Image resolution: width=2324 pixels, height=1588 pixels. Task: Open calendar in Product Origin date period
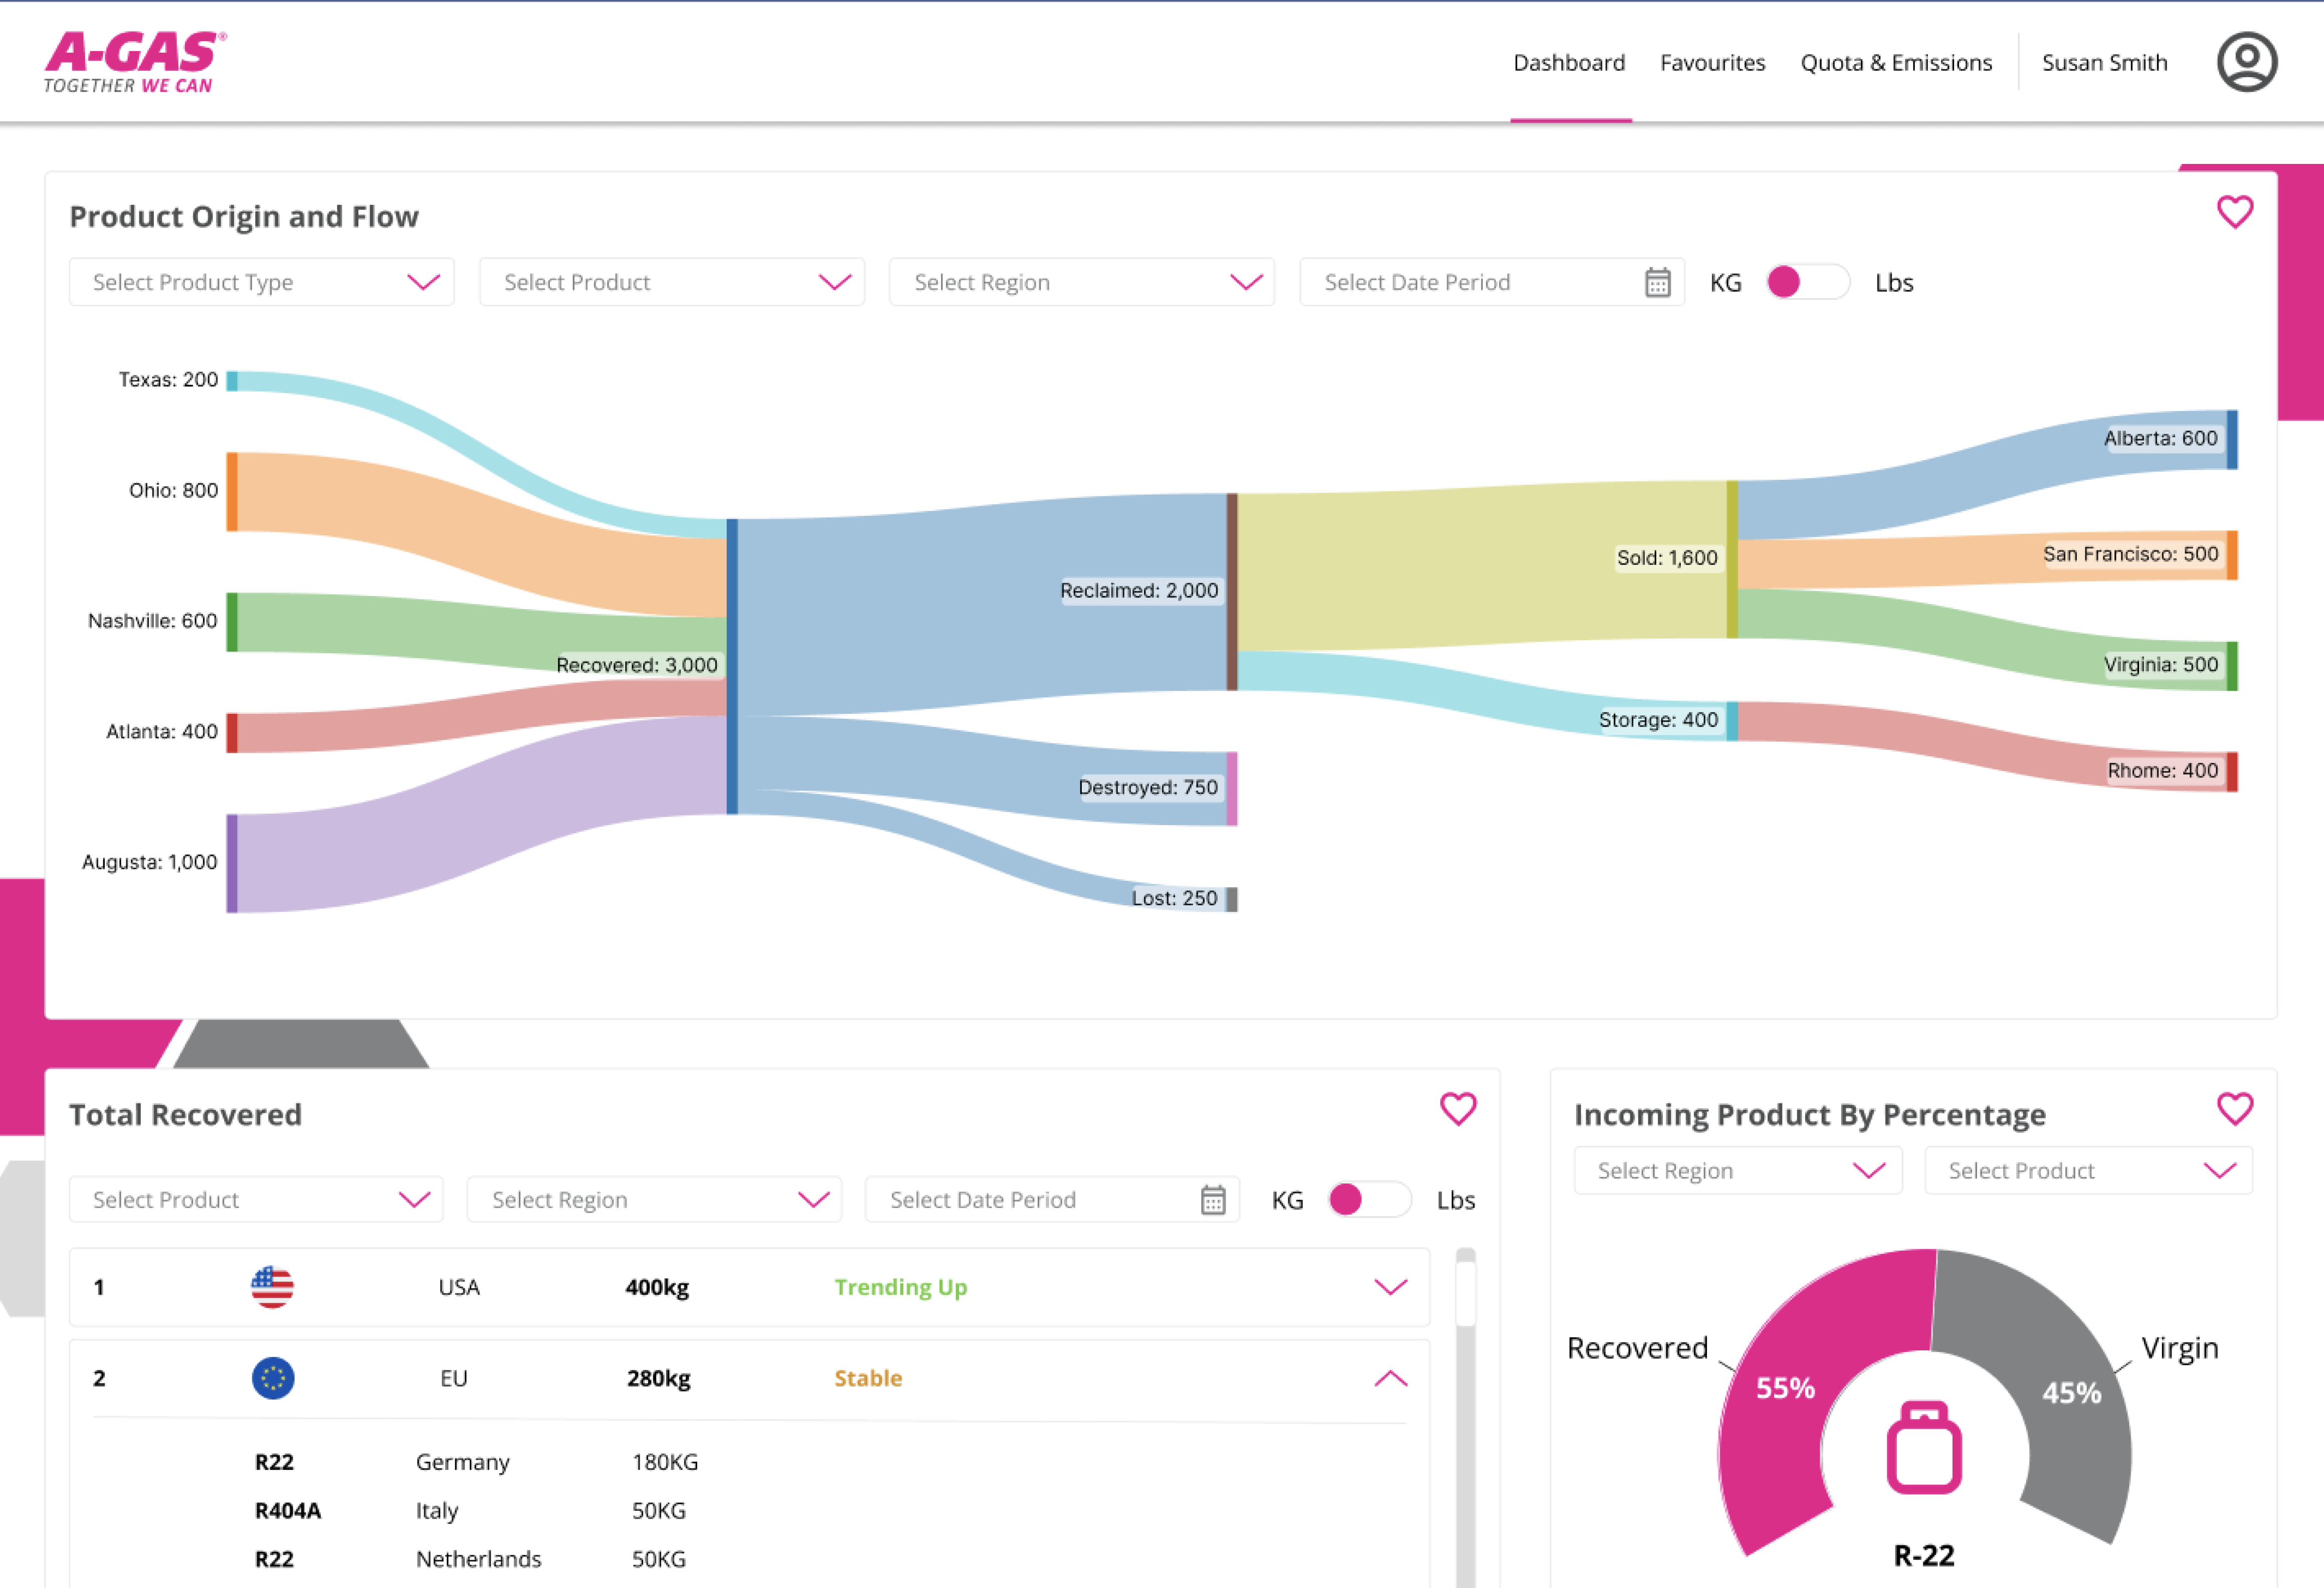click(1657, 282)
